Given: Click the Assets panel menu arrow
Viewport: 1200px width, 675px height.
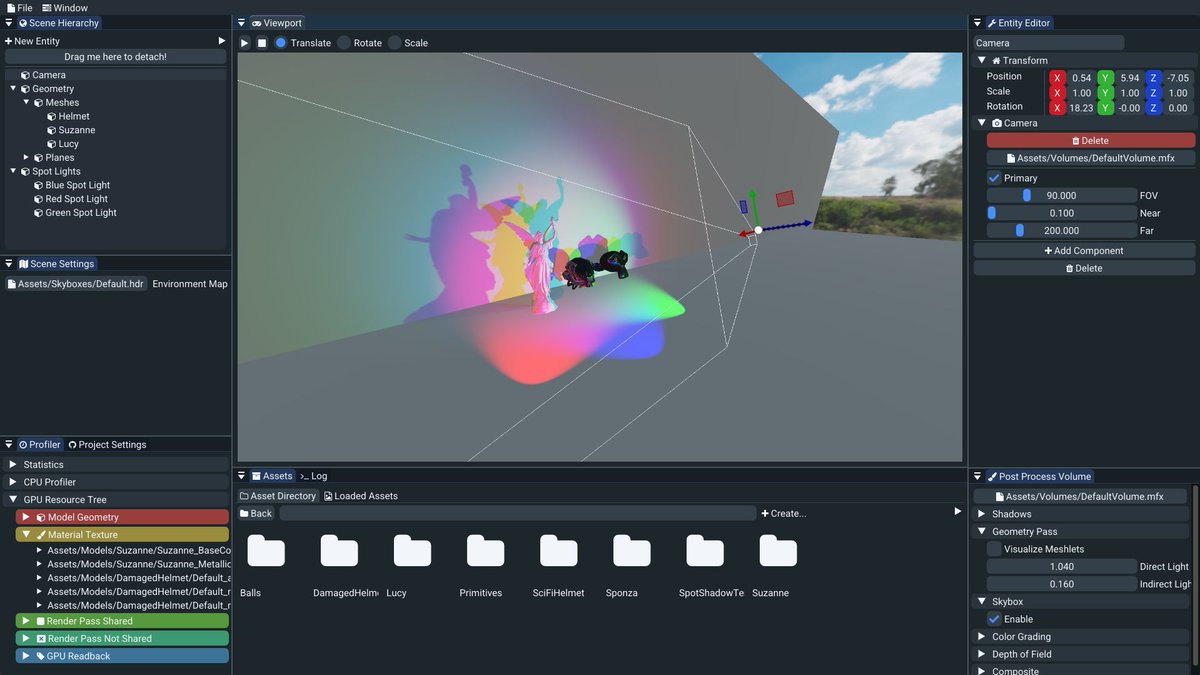Looking at the screenshot, I should [242, 476].
